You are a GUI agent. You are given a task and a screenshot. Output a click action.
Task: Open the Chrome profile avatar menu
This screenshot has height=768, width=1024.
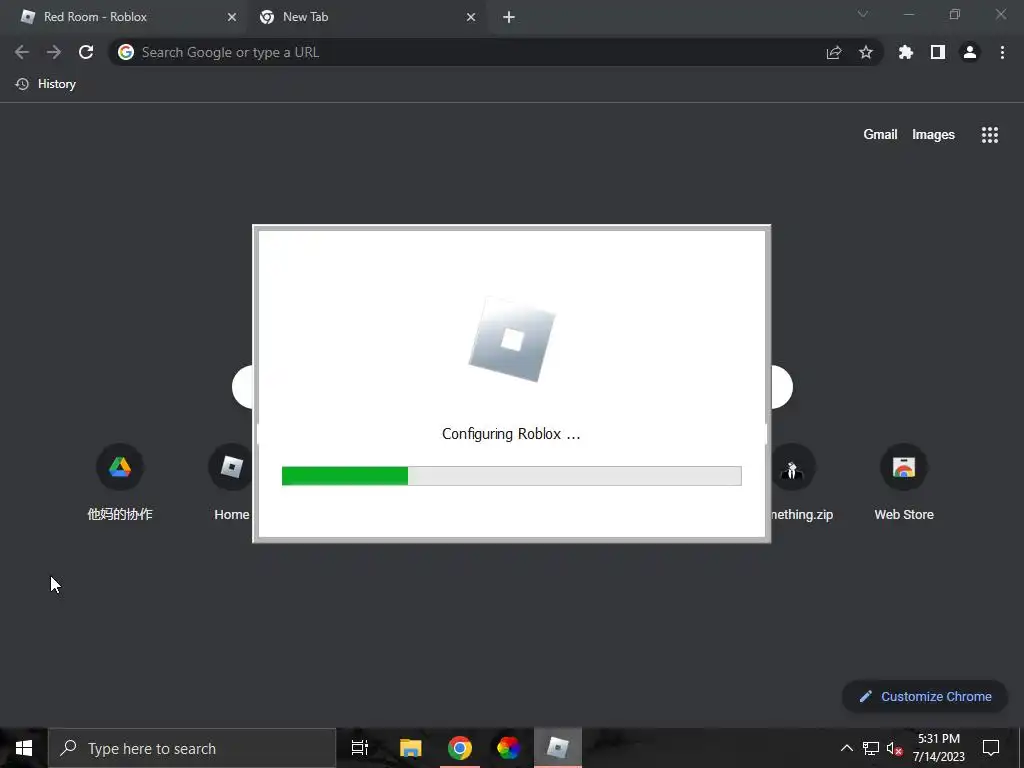click(x=970, y=52)
